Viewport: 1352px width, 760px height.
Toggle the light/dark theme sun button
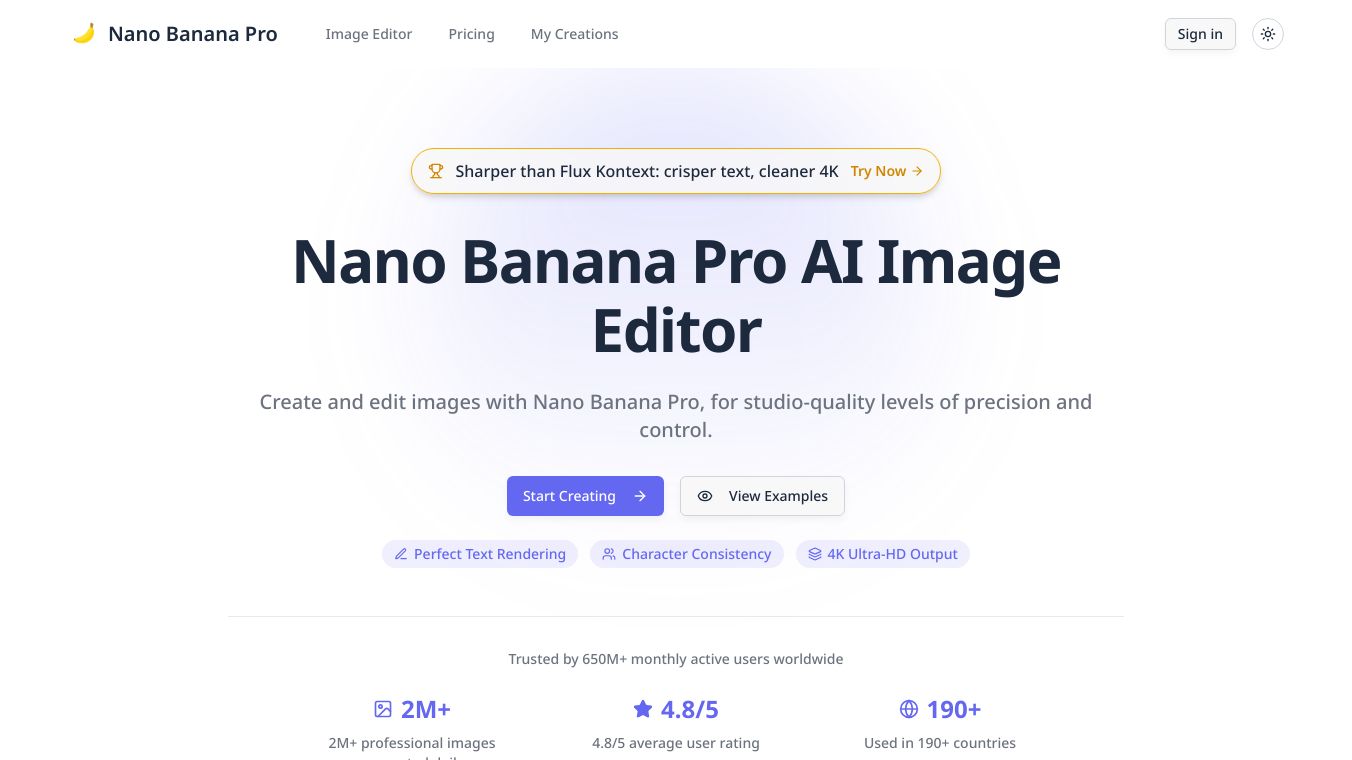pyautogui.click(x=1268, y=34)
